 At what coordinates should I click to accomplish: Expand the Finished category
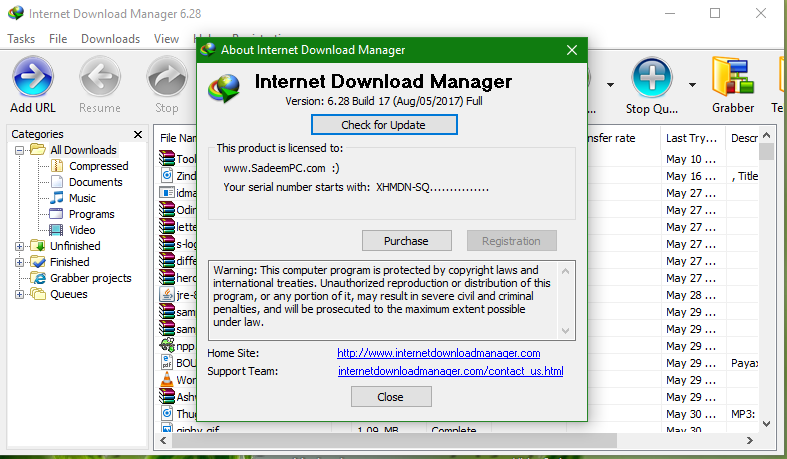coord(19,262)
